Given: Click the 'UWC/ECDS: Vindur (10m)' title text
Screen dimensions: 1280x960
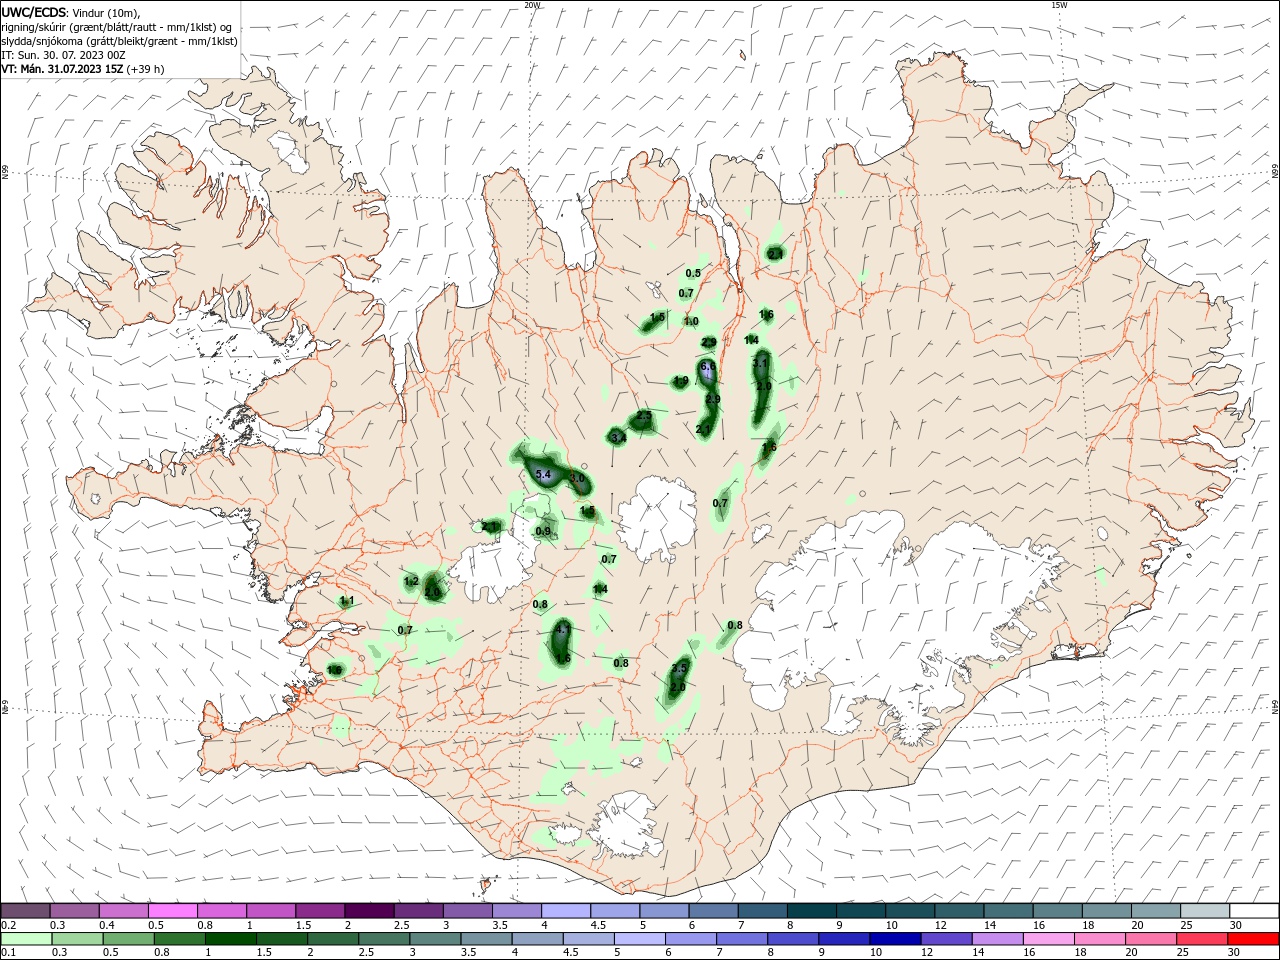Looking at the screenshot, I should (x=70, y=12).
